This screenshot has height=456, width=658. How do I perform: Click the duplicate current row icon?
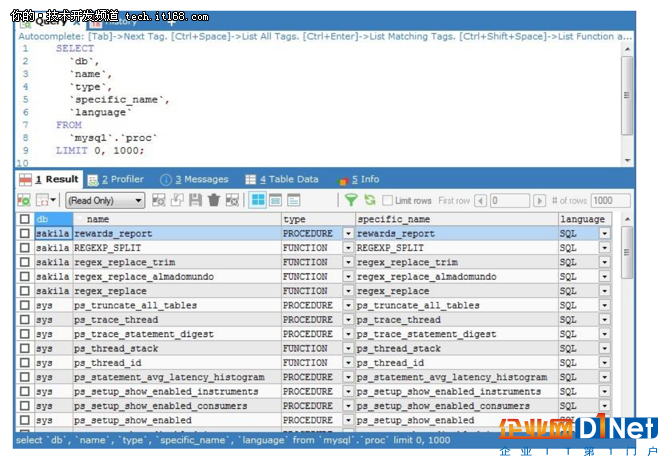click(x=177, y=200)
